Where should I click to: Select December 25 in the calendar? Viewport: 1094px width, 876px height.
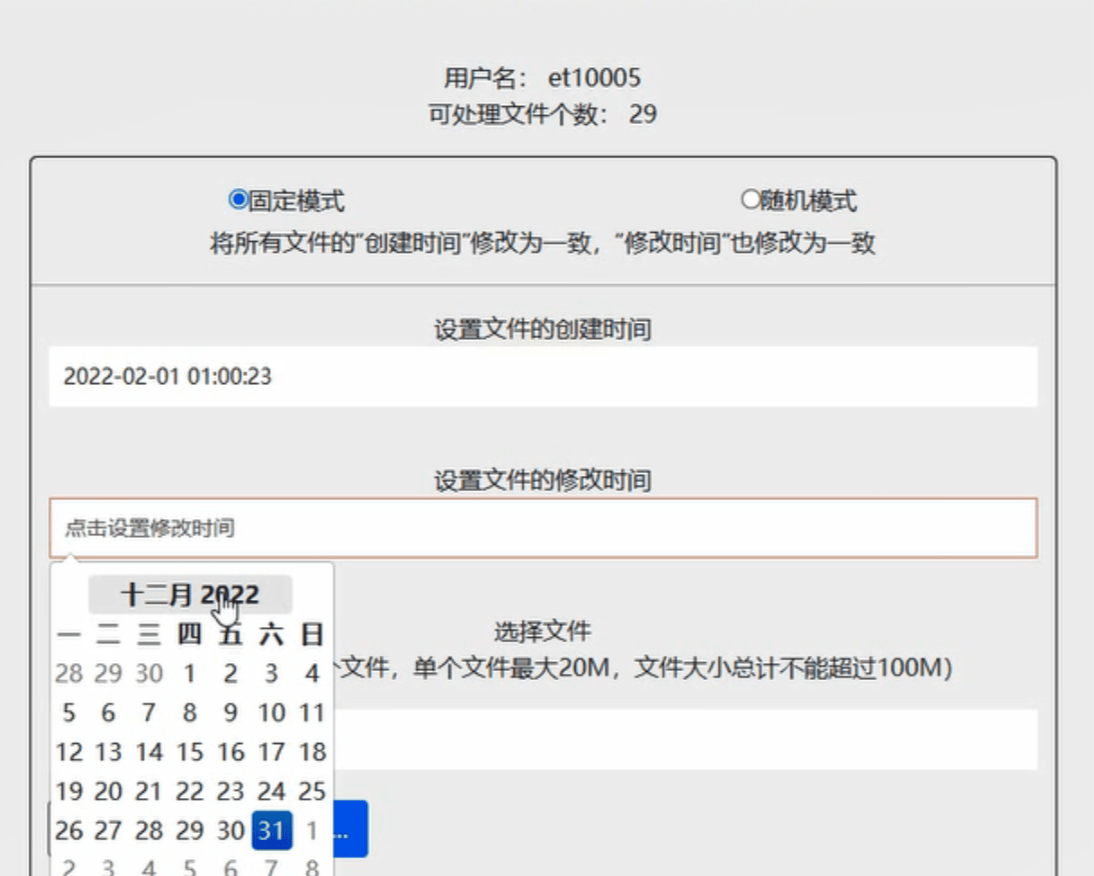tap(311, 791)
